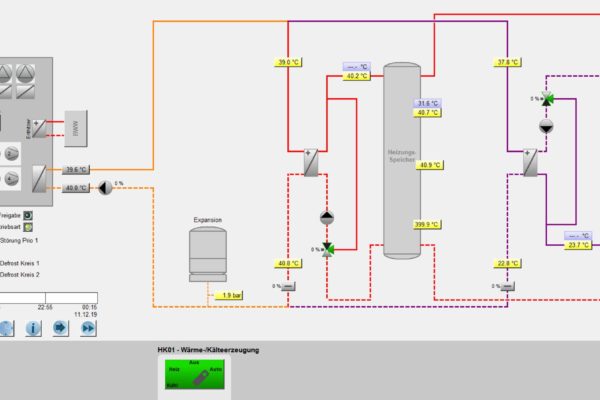Click the Defrost Kreis 1 label
The image size is (600, 400).
(x=20, y=263)
